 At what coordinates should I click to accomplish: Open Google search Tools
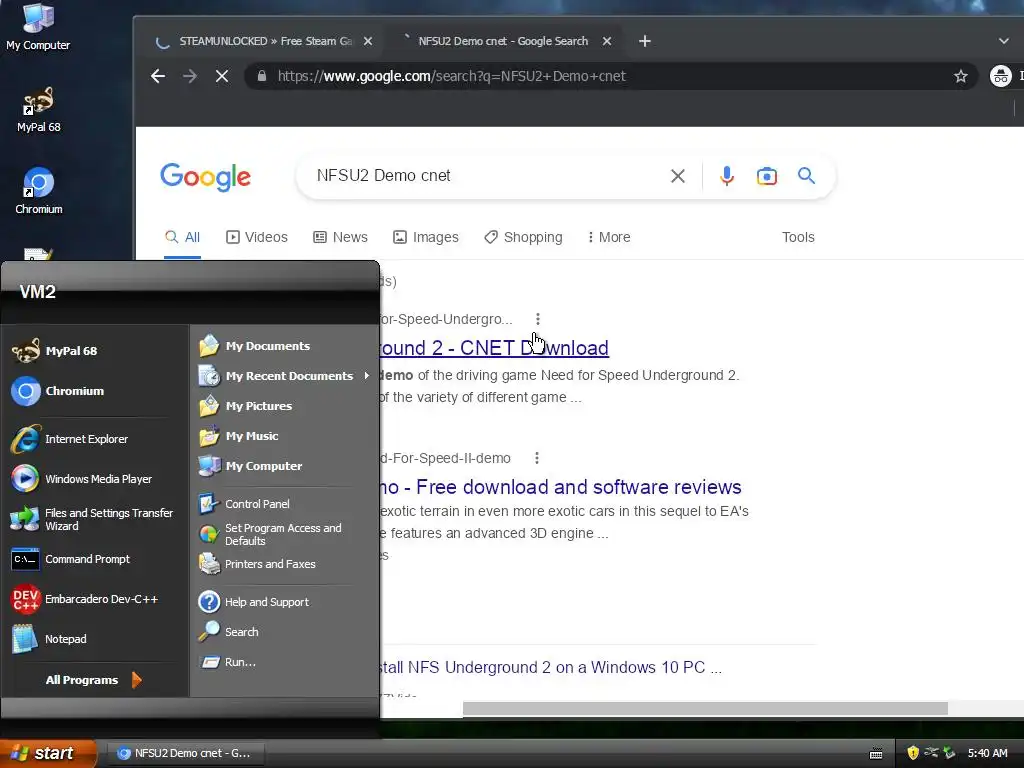(x=798, y=237)
